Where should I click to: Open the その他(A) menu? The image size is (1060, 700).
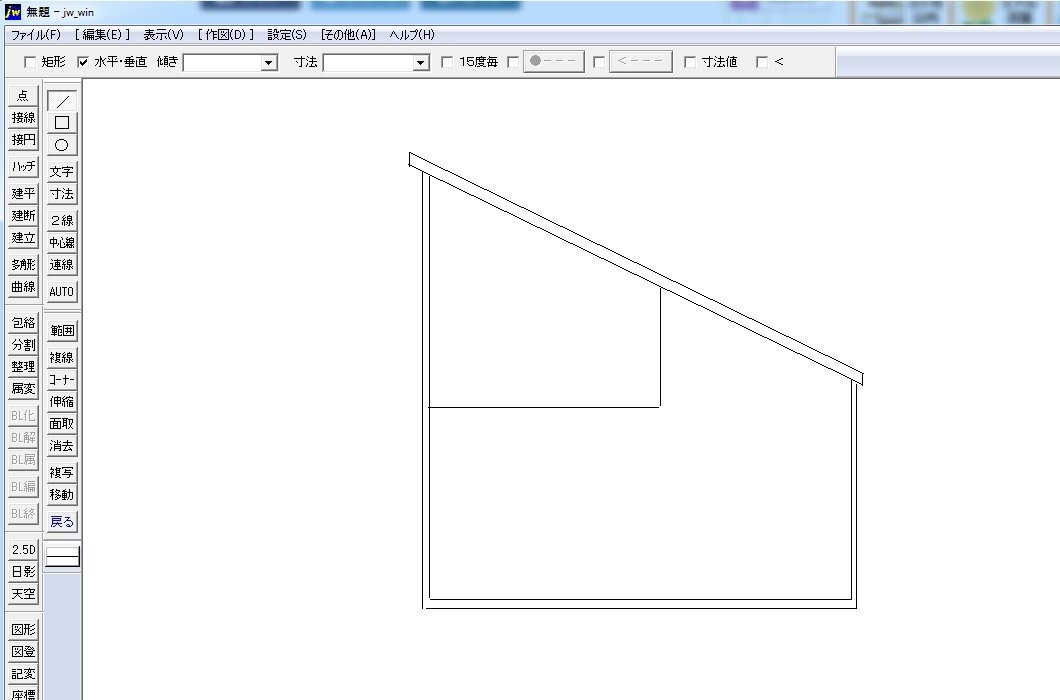click(x=348, y=34)
